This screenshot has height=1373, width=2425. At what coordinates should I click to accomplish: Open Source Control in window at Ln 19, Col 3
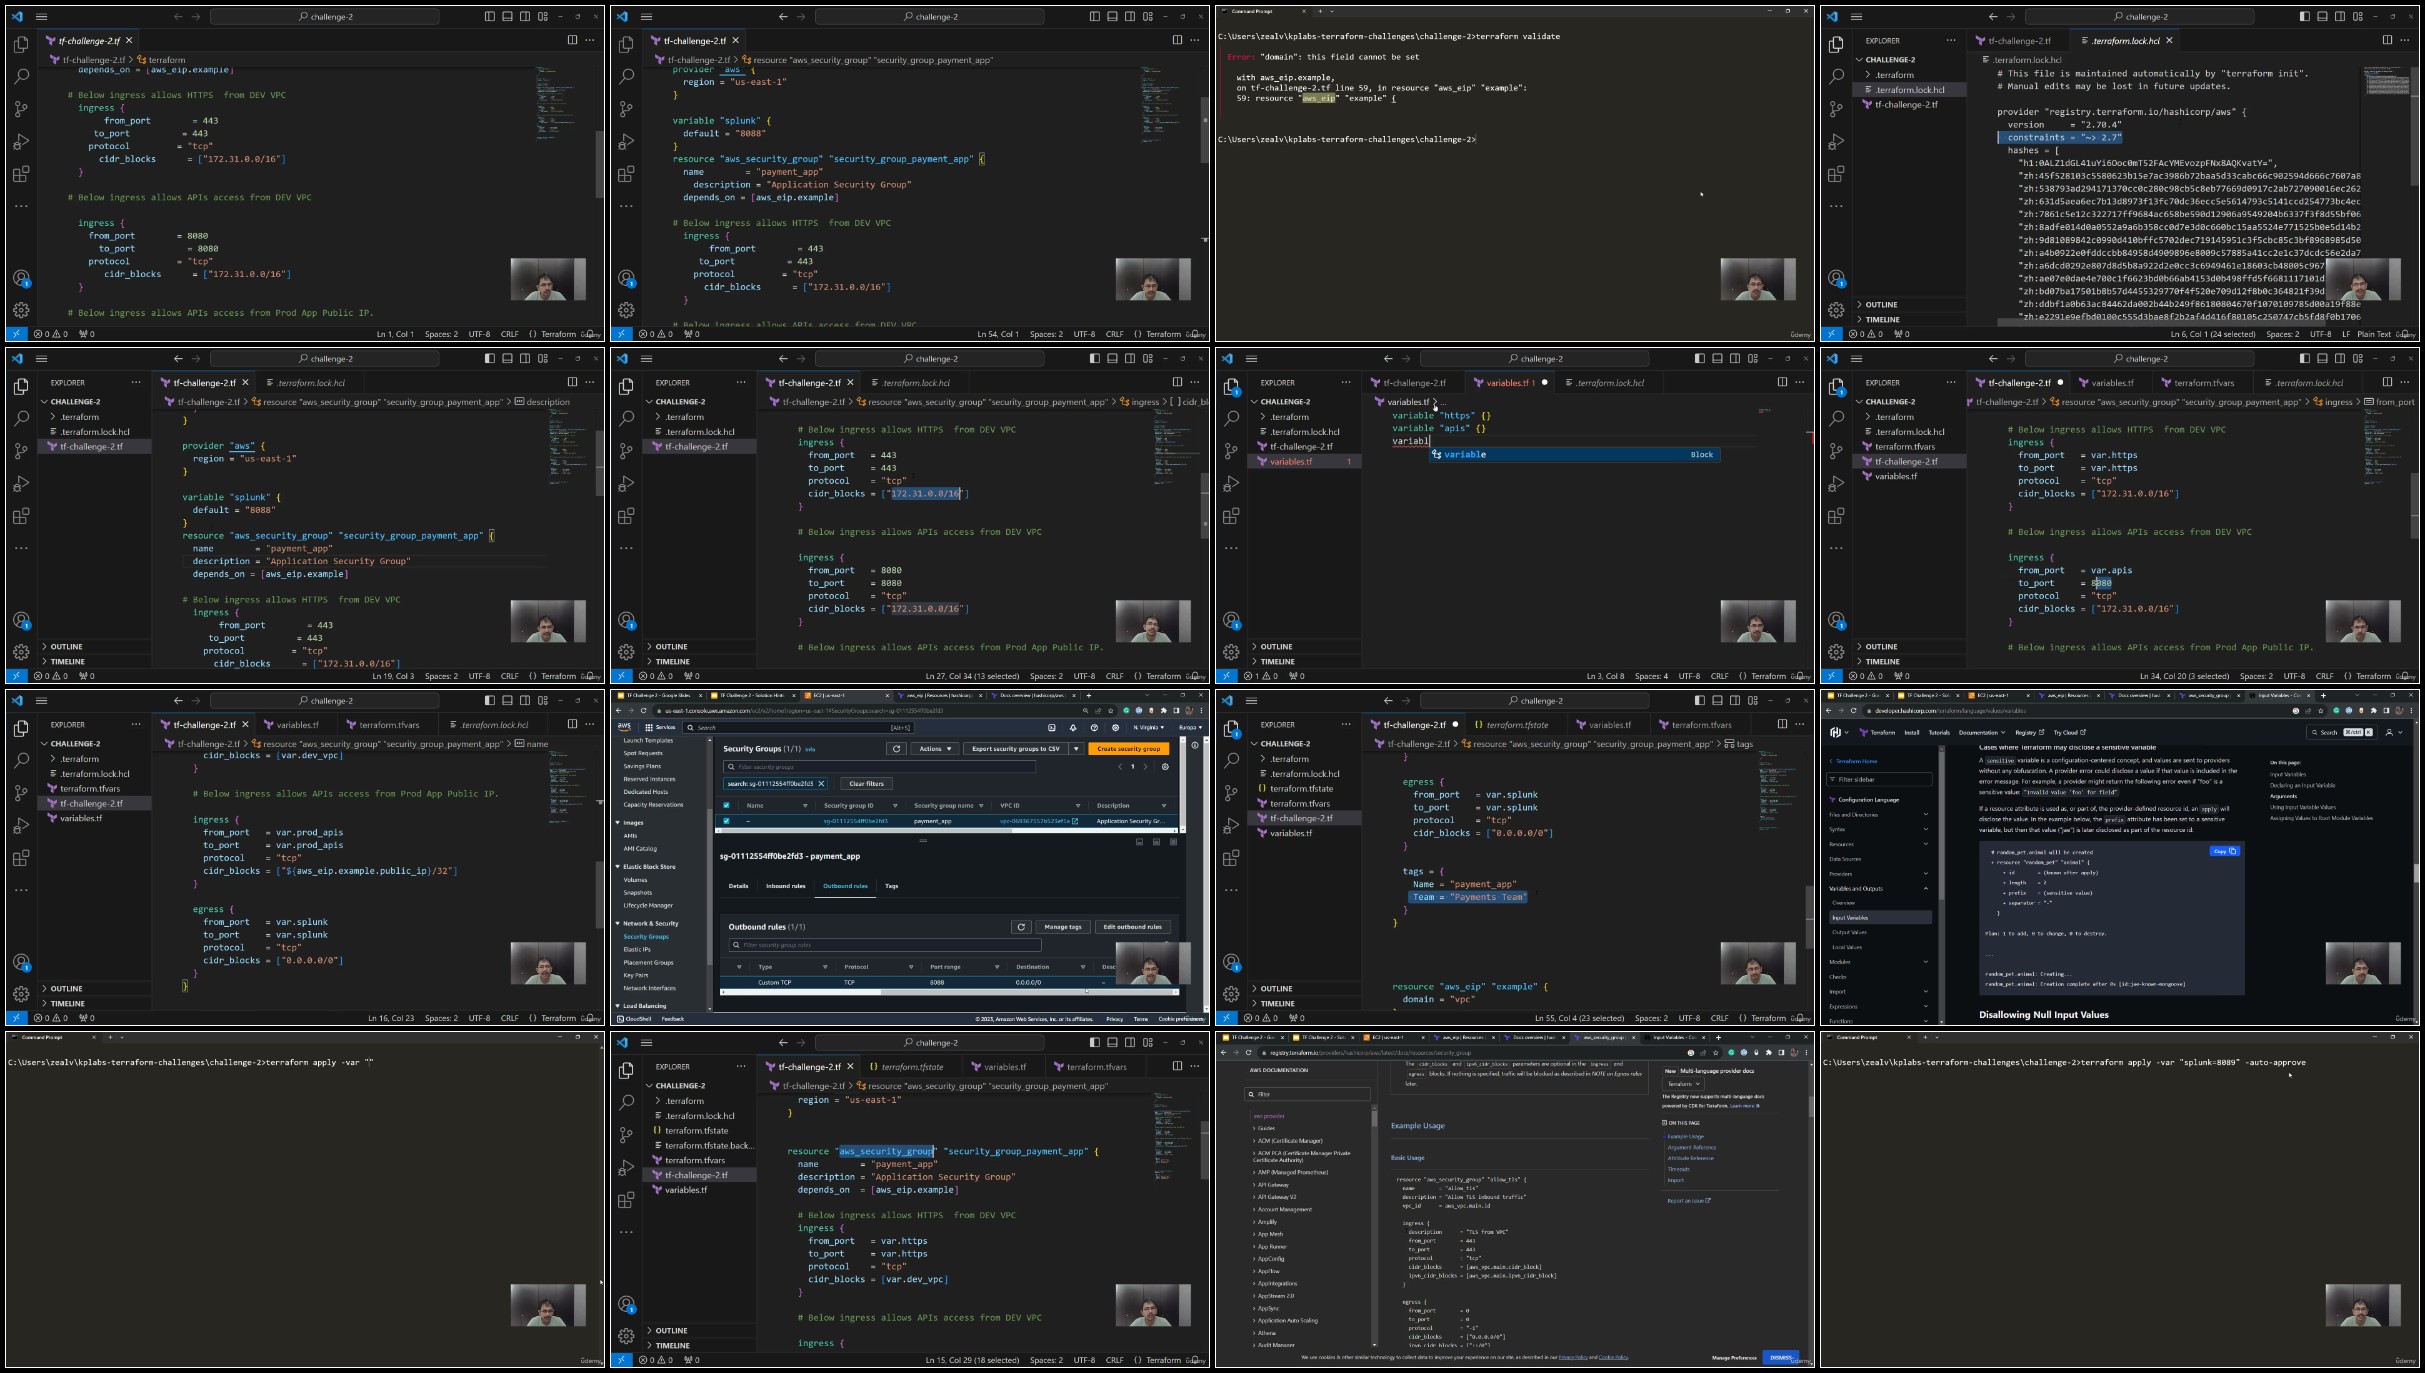(21, 451)
